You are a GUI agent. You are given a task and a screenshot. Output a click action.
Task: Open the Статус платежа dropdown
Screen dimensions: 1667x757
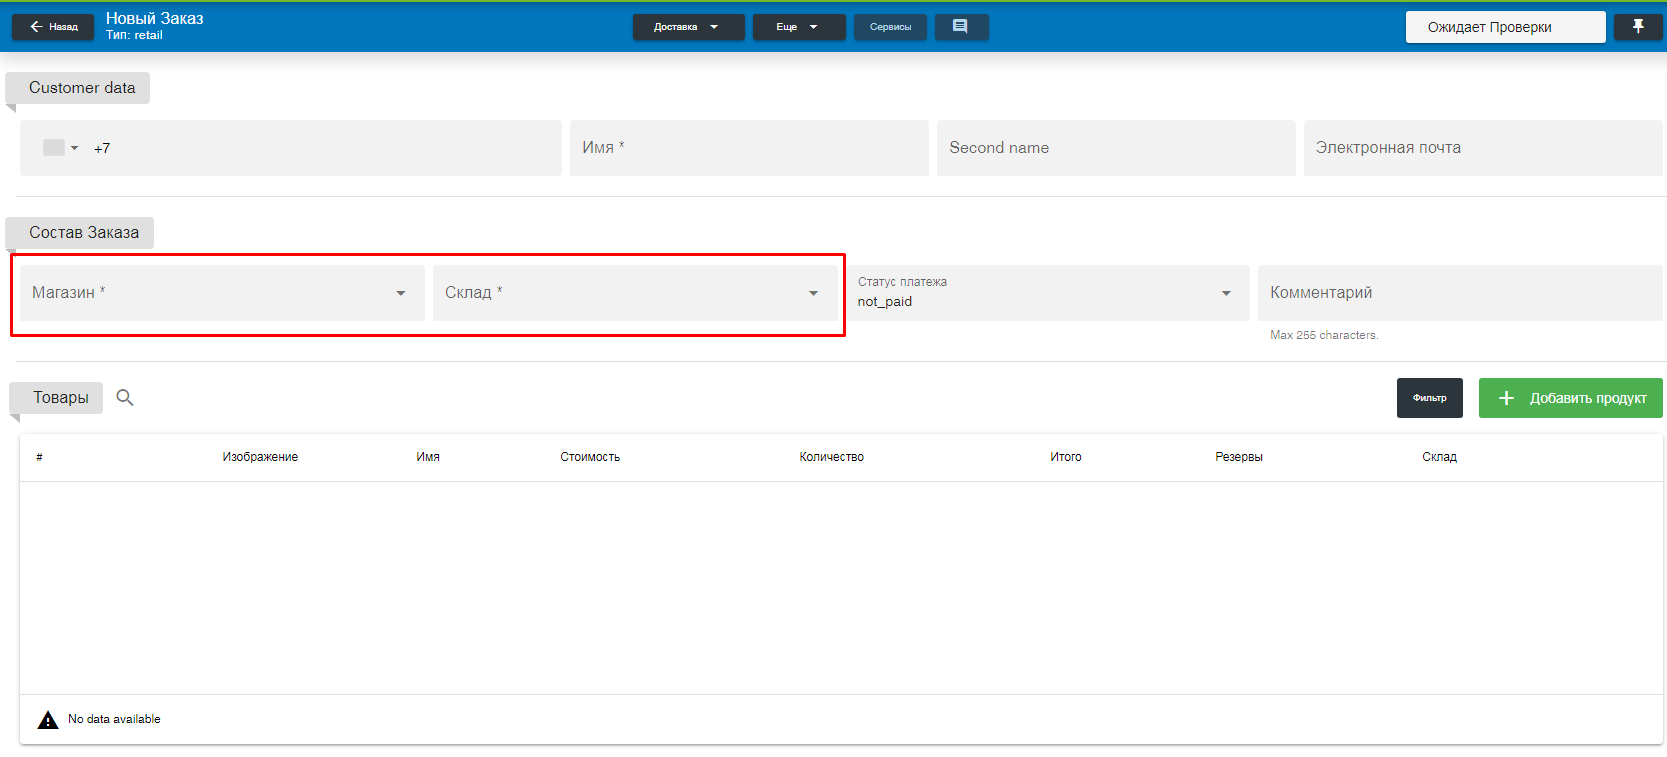click(x=1048, y=293)
